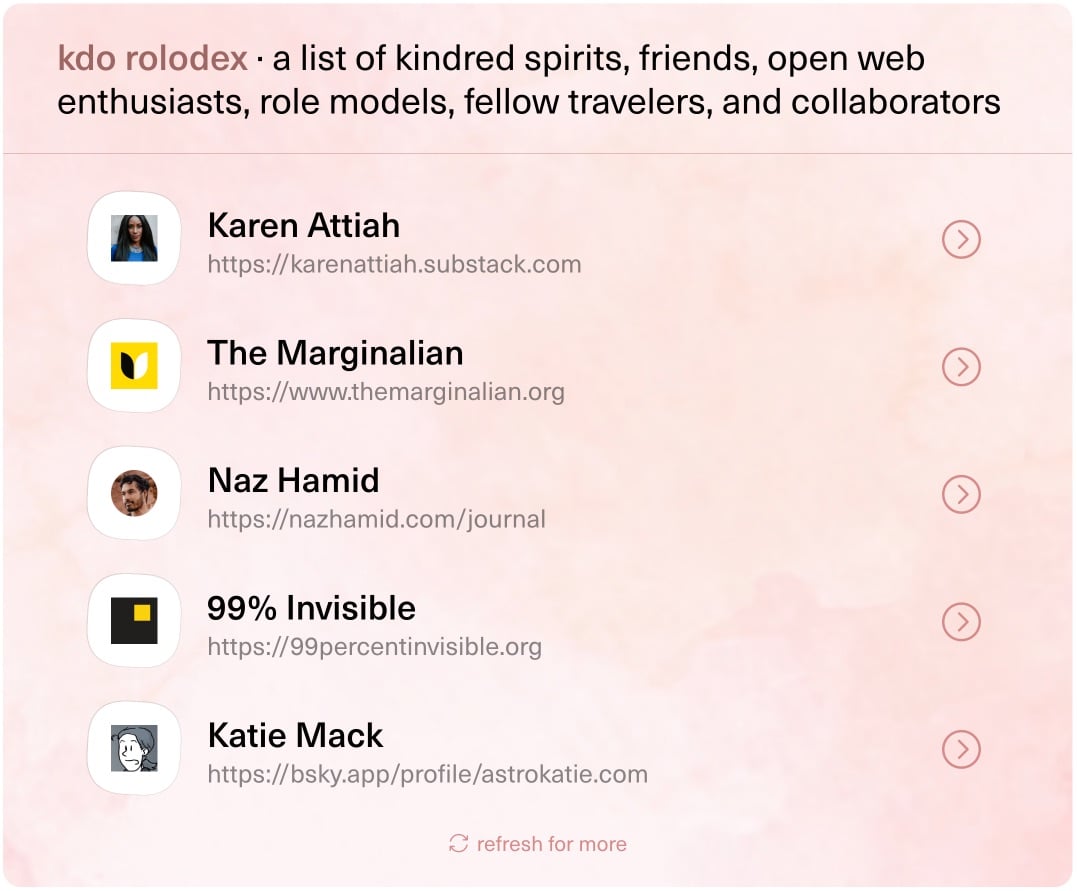Click The Marginalian yellow logo icon
The width and height of the screenshot is (1077, 891).
pyautogui.click(x=134, y=366)
